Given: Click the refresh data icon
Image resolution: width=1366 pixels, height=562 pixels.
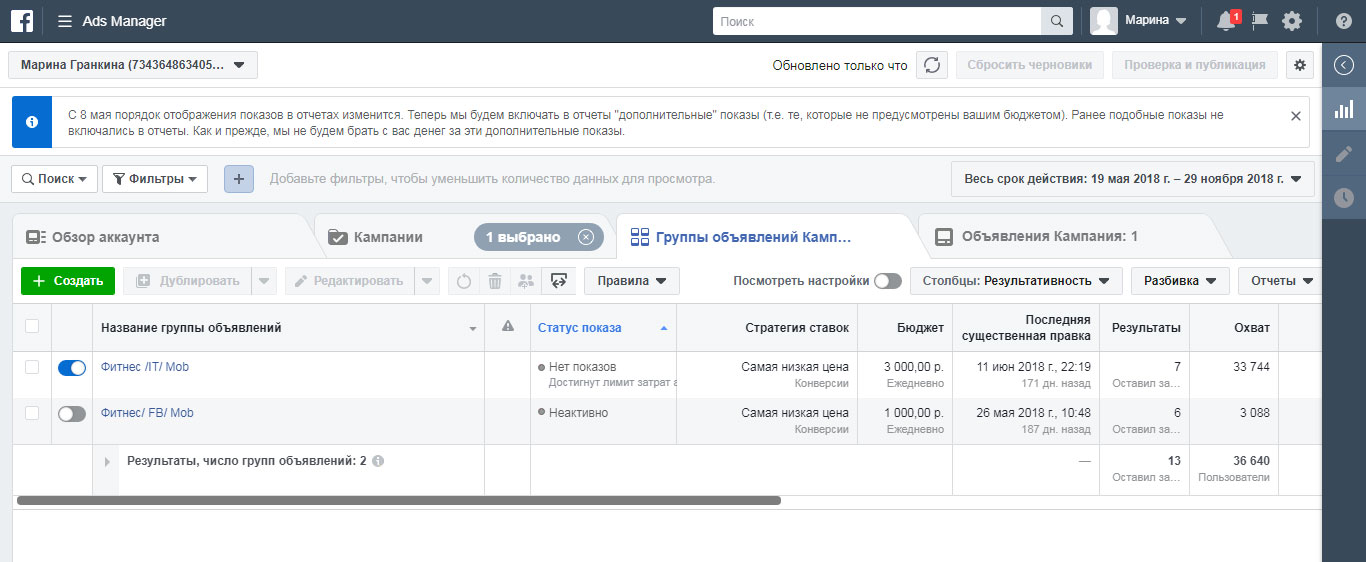Looking at the screenshot, I should [x=932, y=65].
